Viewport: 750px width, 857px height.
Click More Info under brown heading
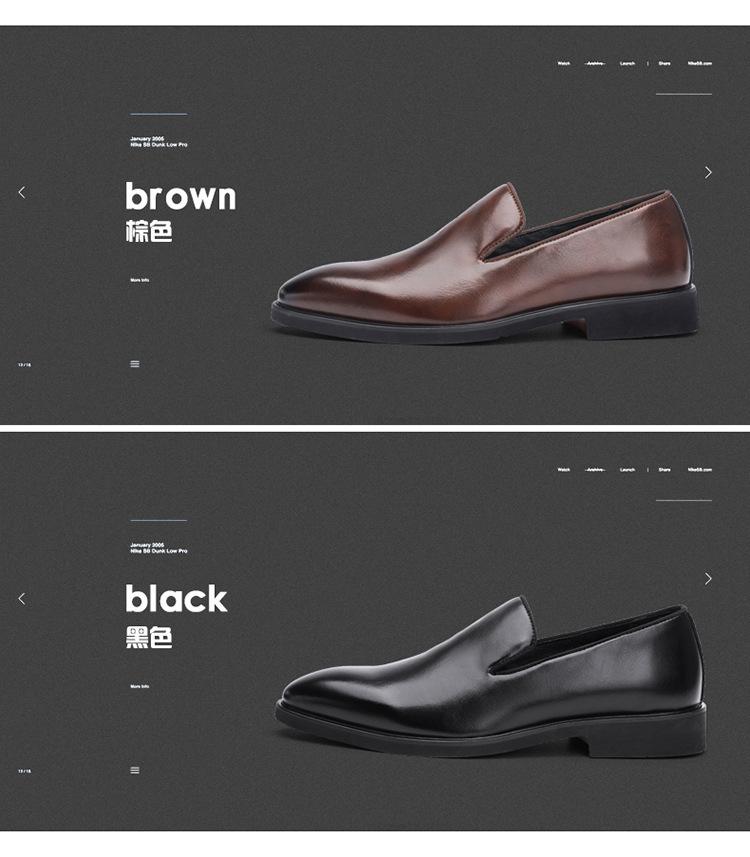pyautogui.click(x=139, y=280)
